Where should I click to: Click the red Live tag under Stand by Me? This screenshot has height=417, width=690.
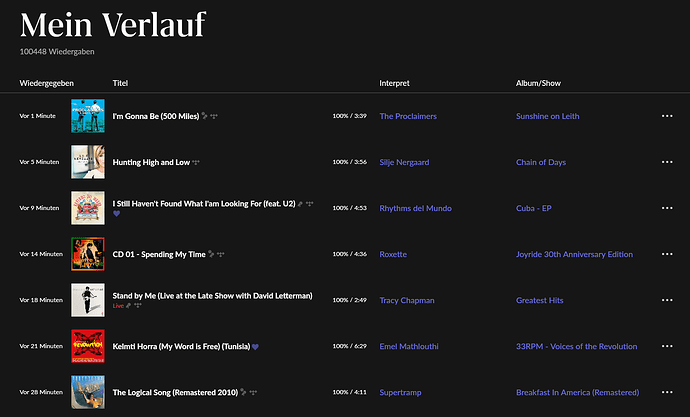(x=118, y=306)
